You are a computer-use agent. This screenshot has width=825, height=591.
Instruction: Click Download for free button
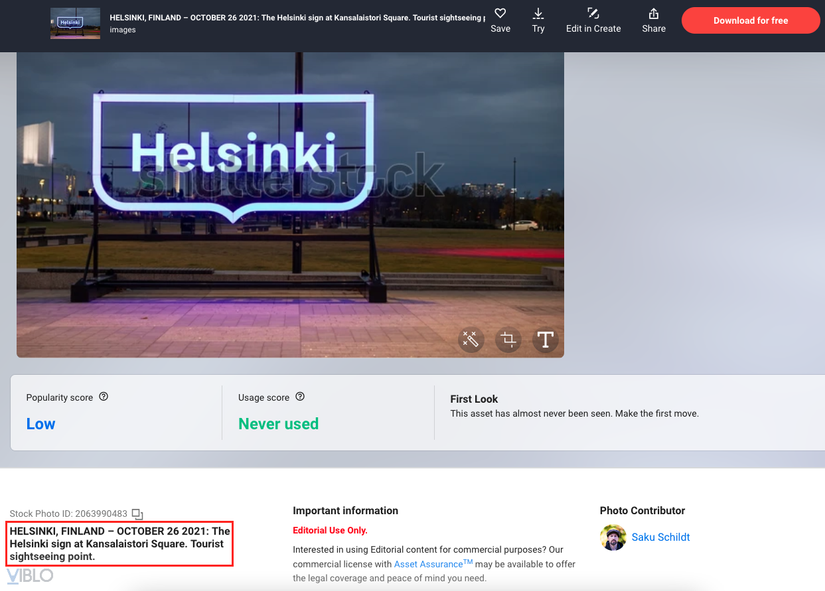[x=750, y=21]
